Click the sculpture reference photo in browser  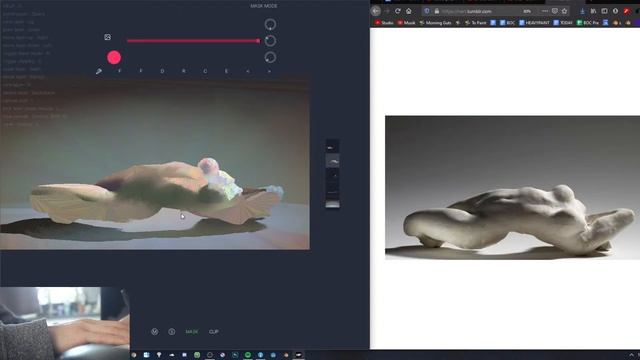pos(512,187)
